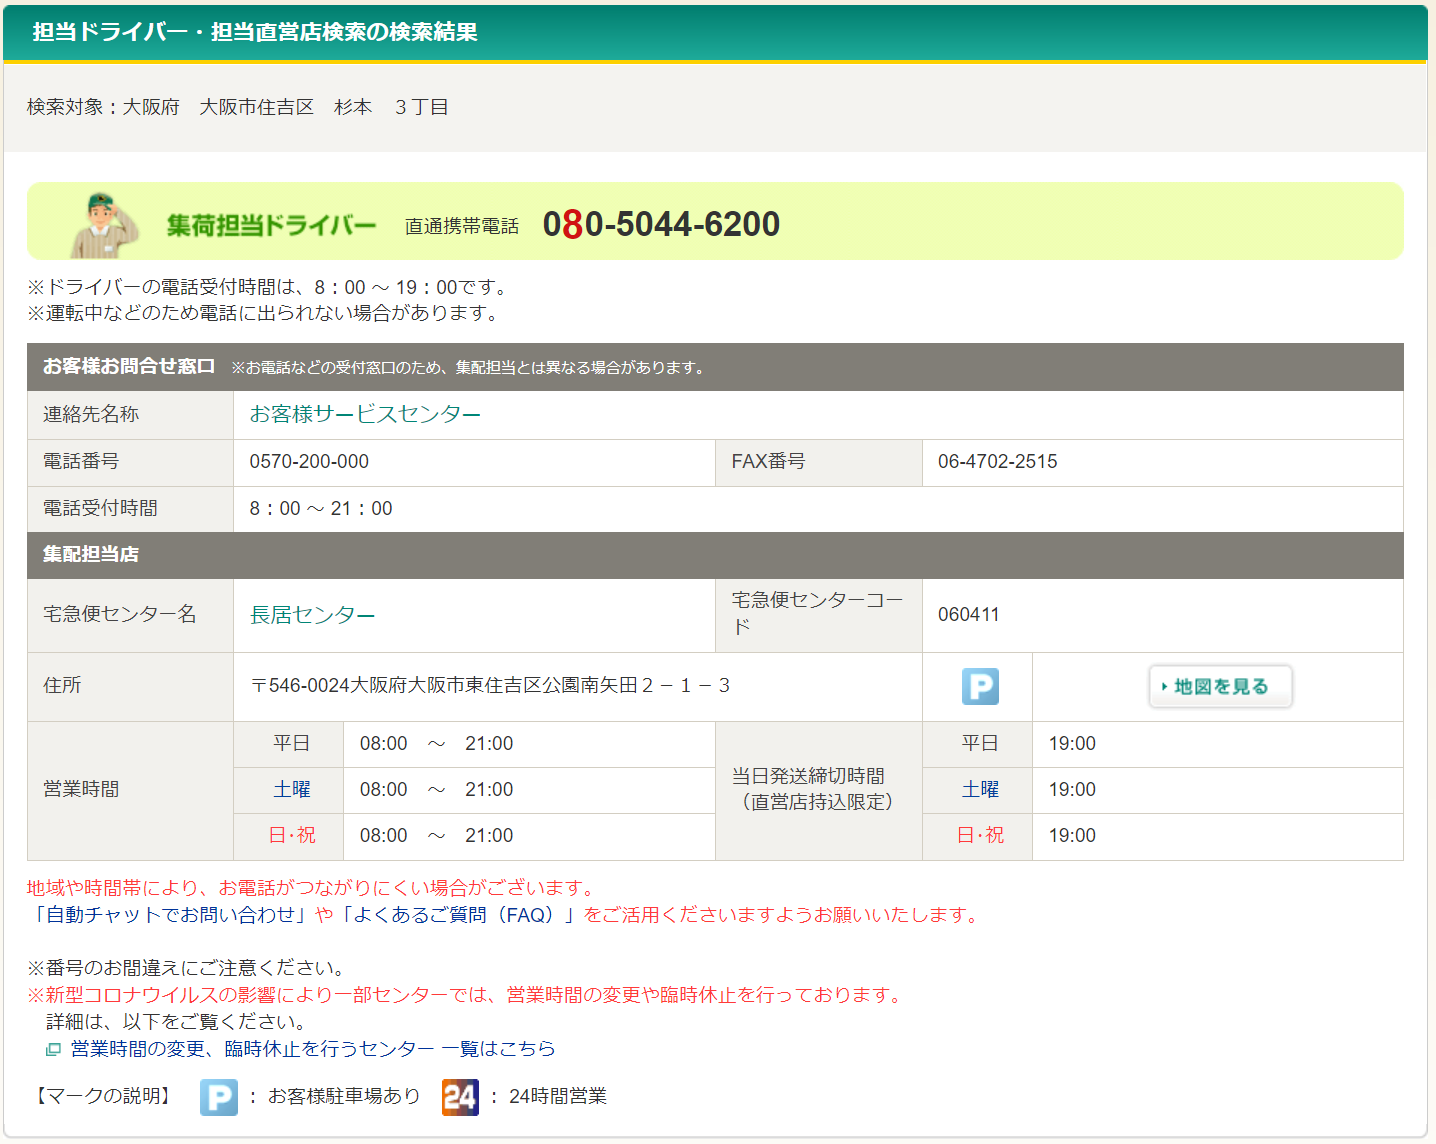Open the お客様サービスセンター link

pyautogui.click(x=365, y=414)
